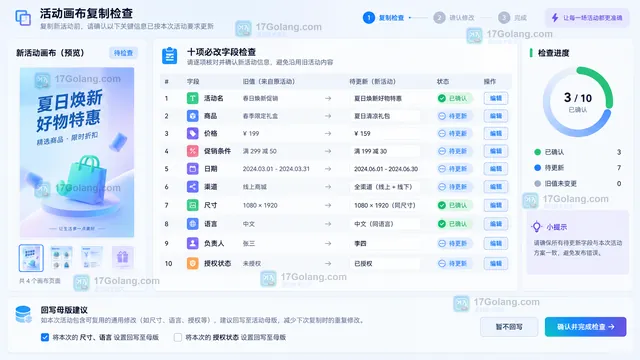This screenshot has height=360, width=640.
Task: Select the first canvas page thumbnail
Action: click(31, 258)
